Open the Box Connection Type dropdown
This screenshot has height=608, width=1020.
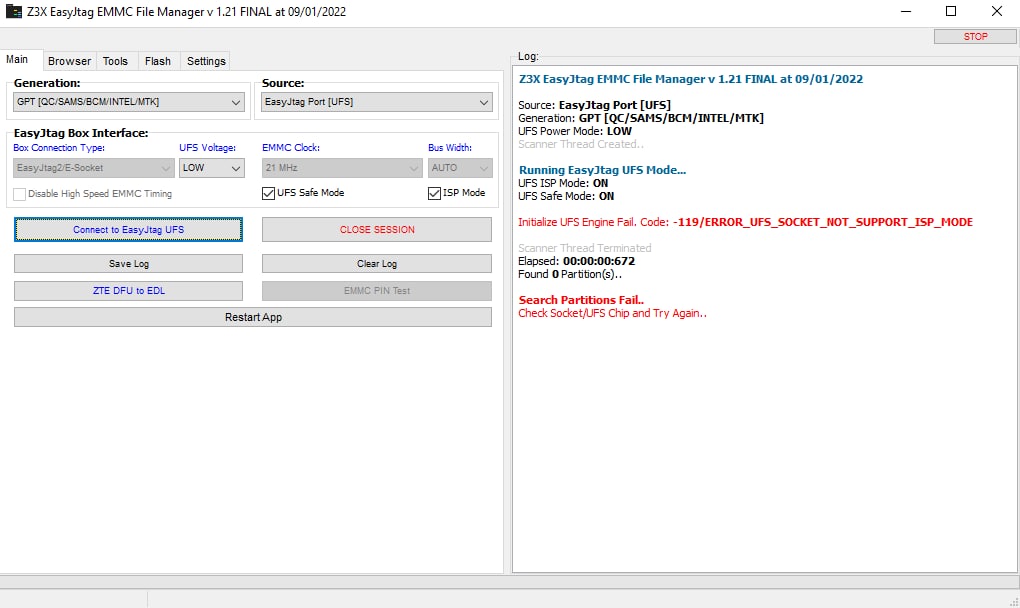94,168
